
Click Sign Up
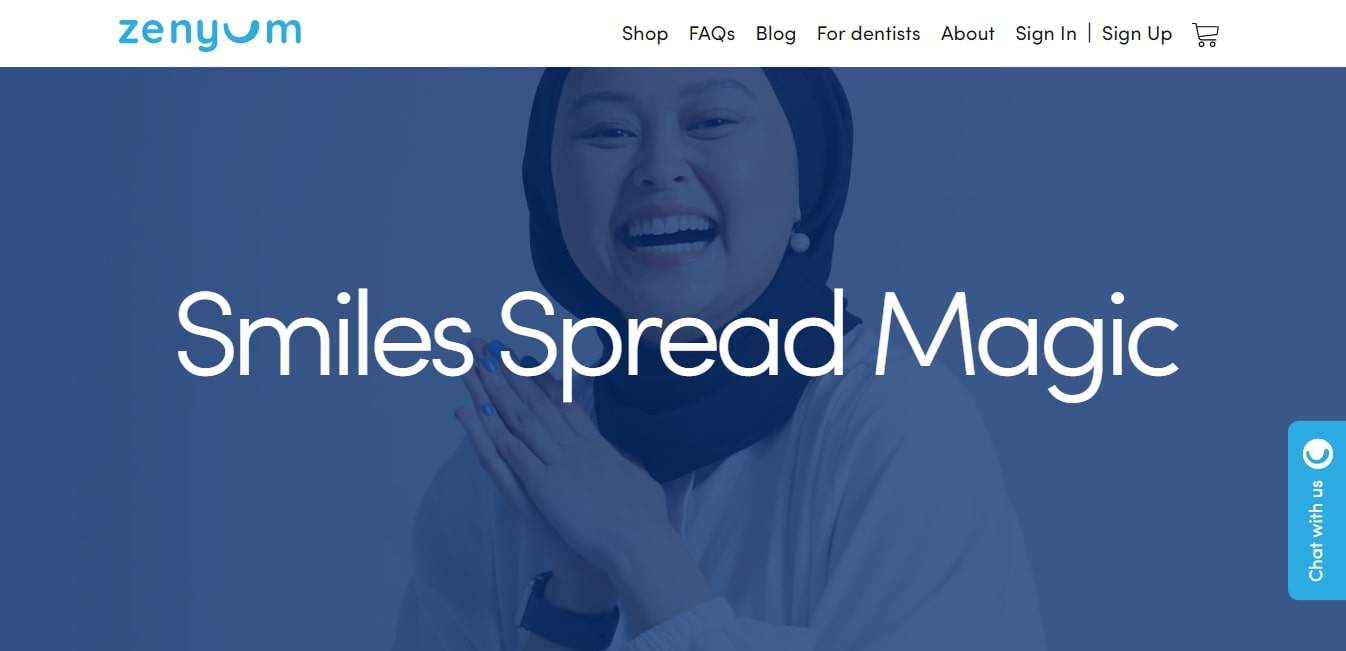pyautogui.click(x=1137, y=34)
